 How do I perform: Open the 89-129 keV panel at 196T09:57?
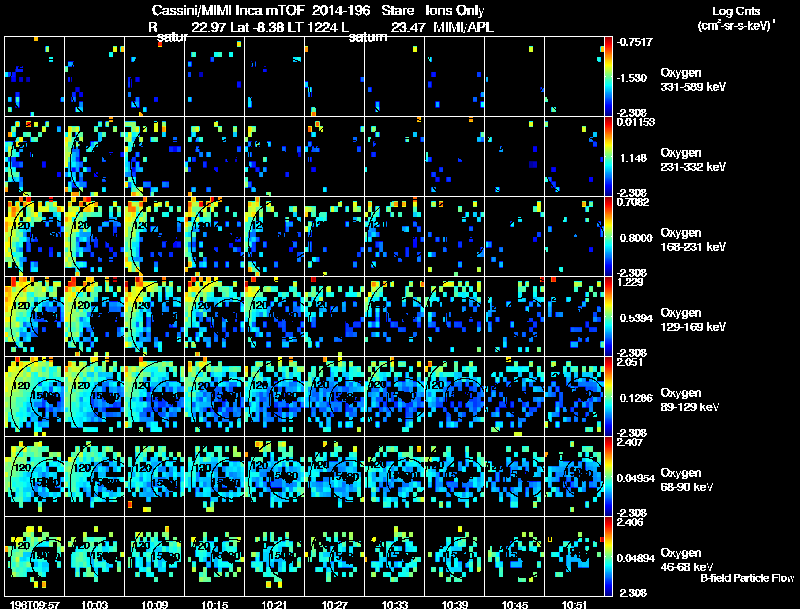(35, 397)
